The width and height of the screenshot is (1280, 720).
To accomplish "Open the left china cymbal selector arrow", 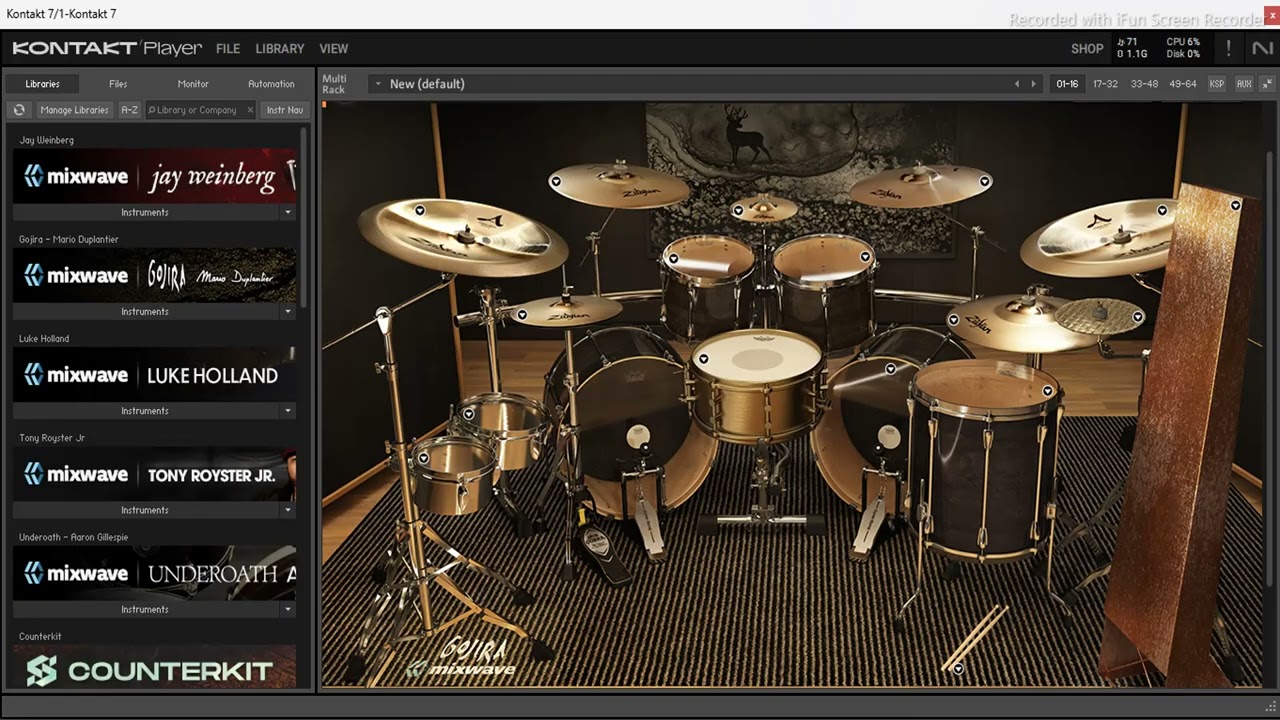I will click(x=420, y=210).
